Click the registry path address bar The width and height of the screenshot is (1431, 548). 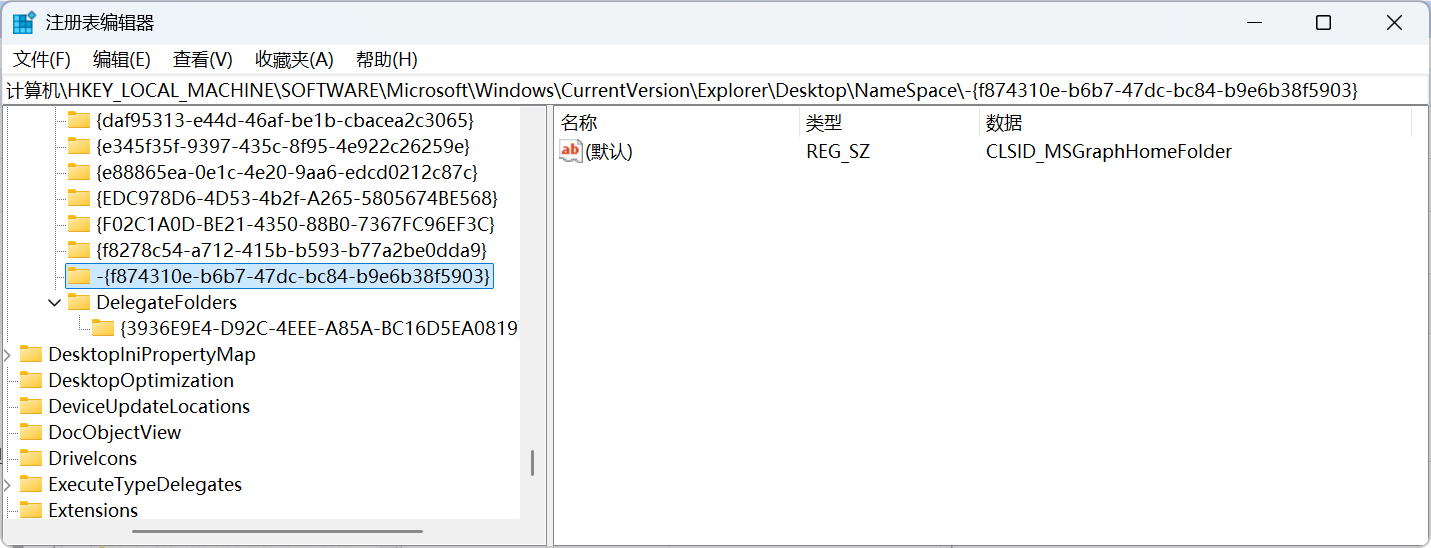click(x=715, y=90)
